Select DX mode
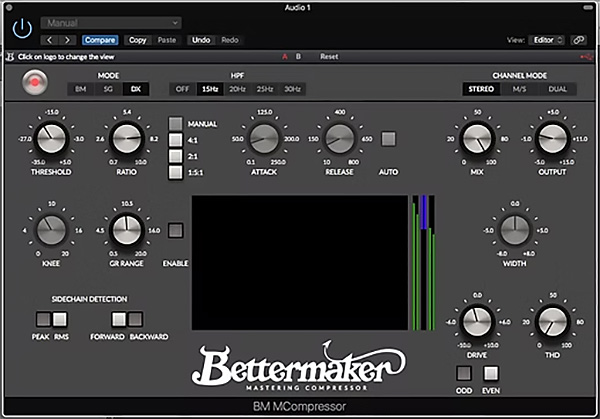This screenshot has width=600, height=419. [x=136, y=89]
